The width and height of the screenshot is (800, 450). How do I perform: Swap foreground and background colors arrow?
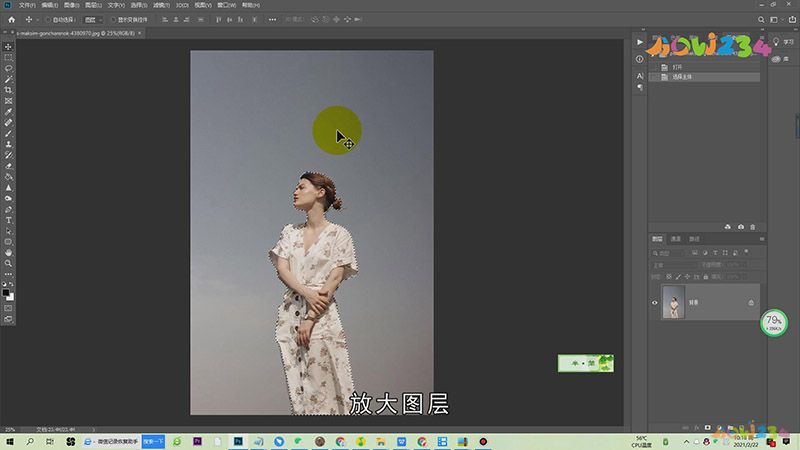coord(11,284)
